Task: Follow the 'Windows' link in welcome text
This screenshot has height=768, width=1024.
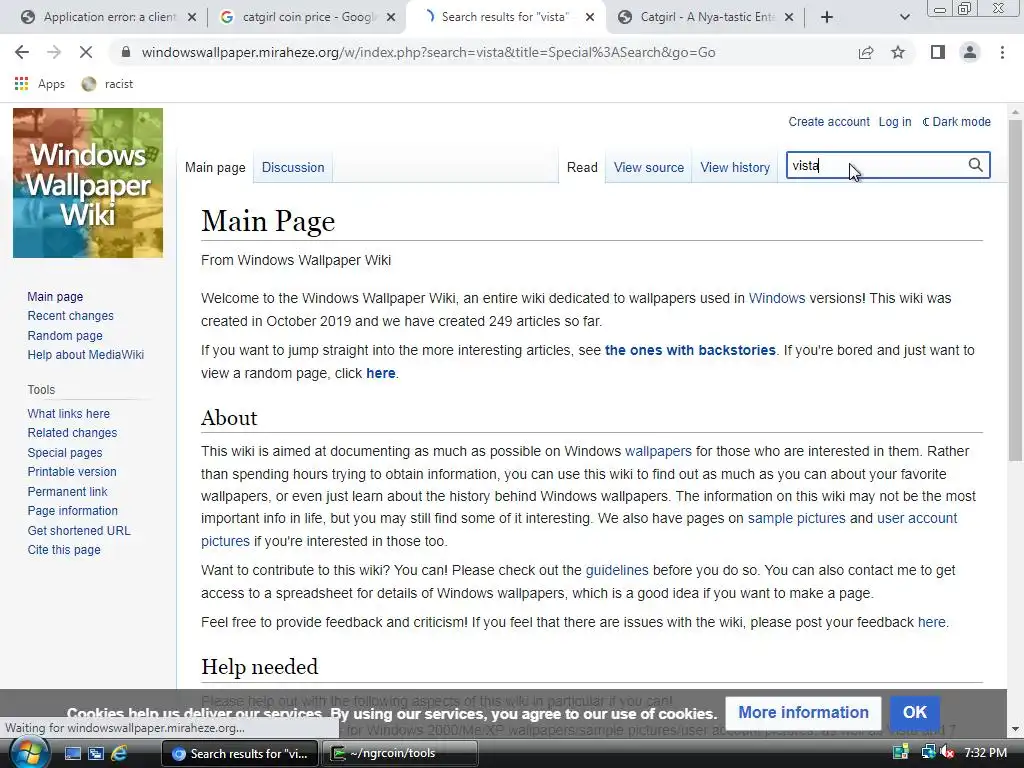Action: click(776, 298)
